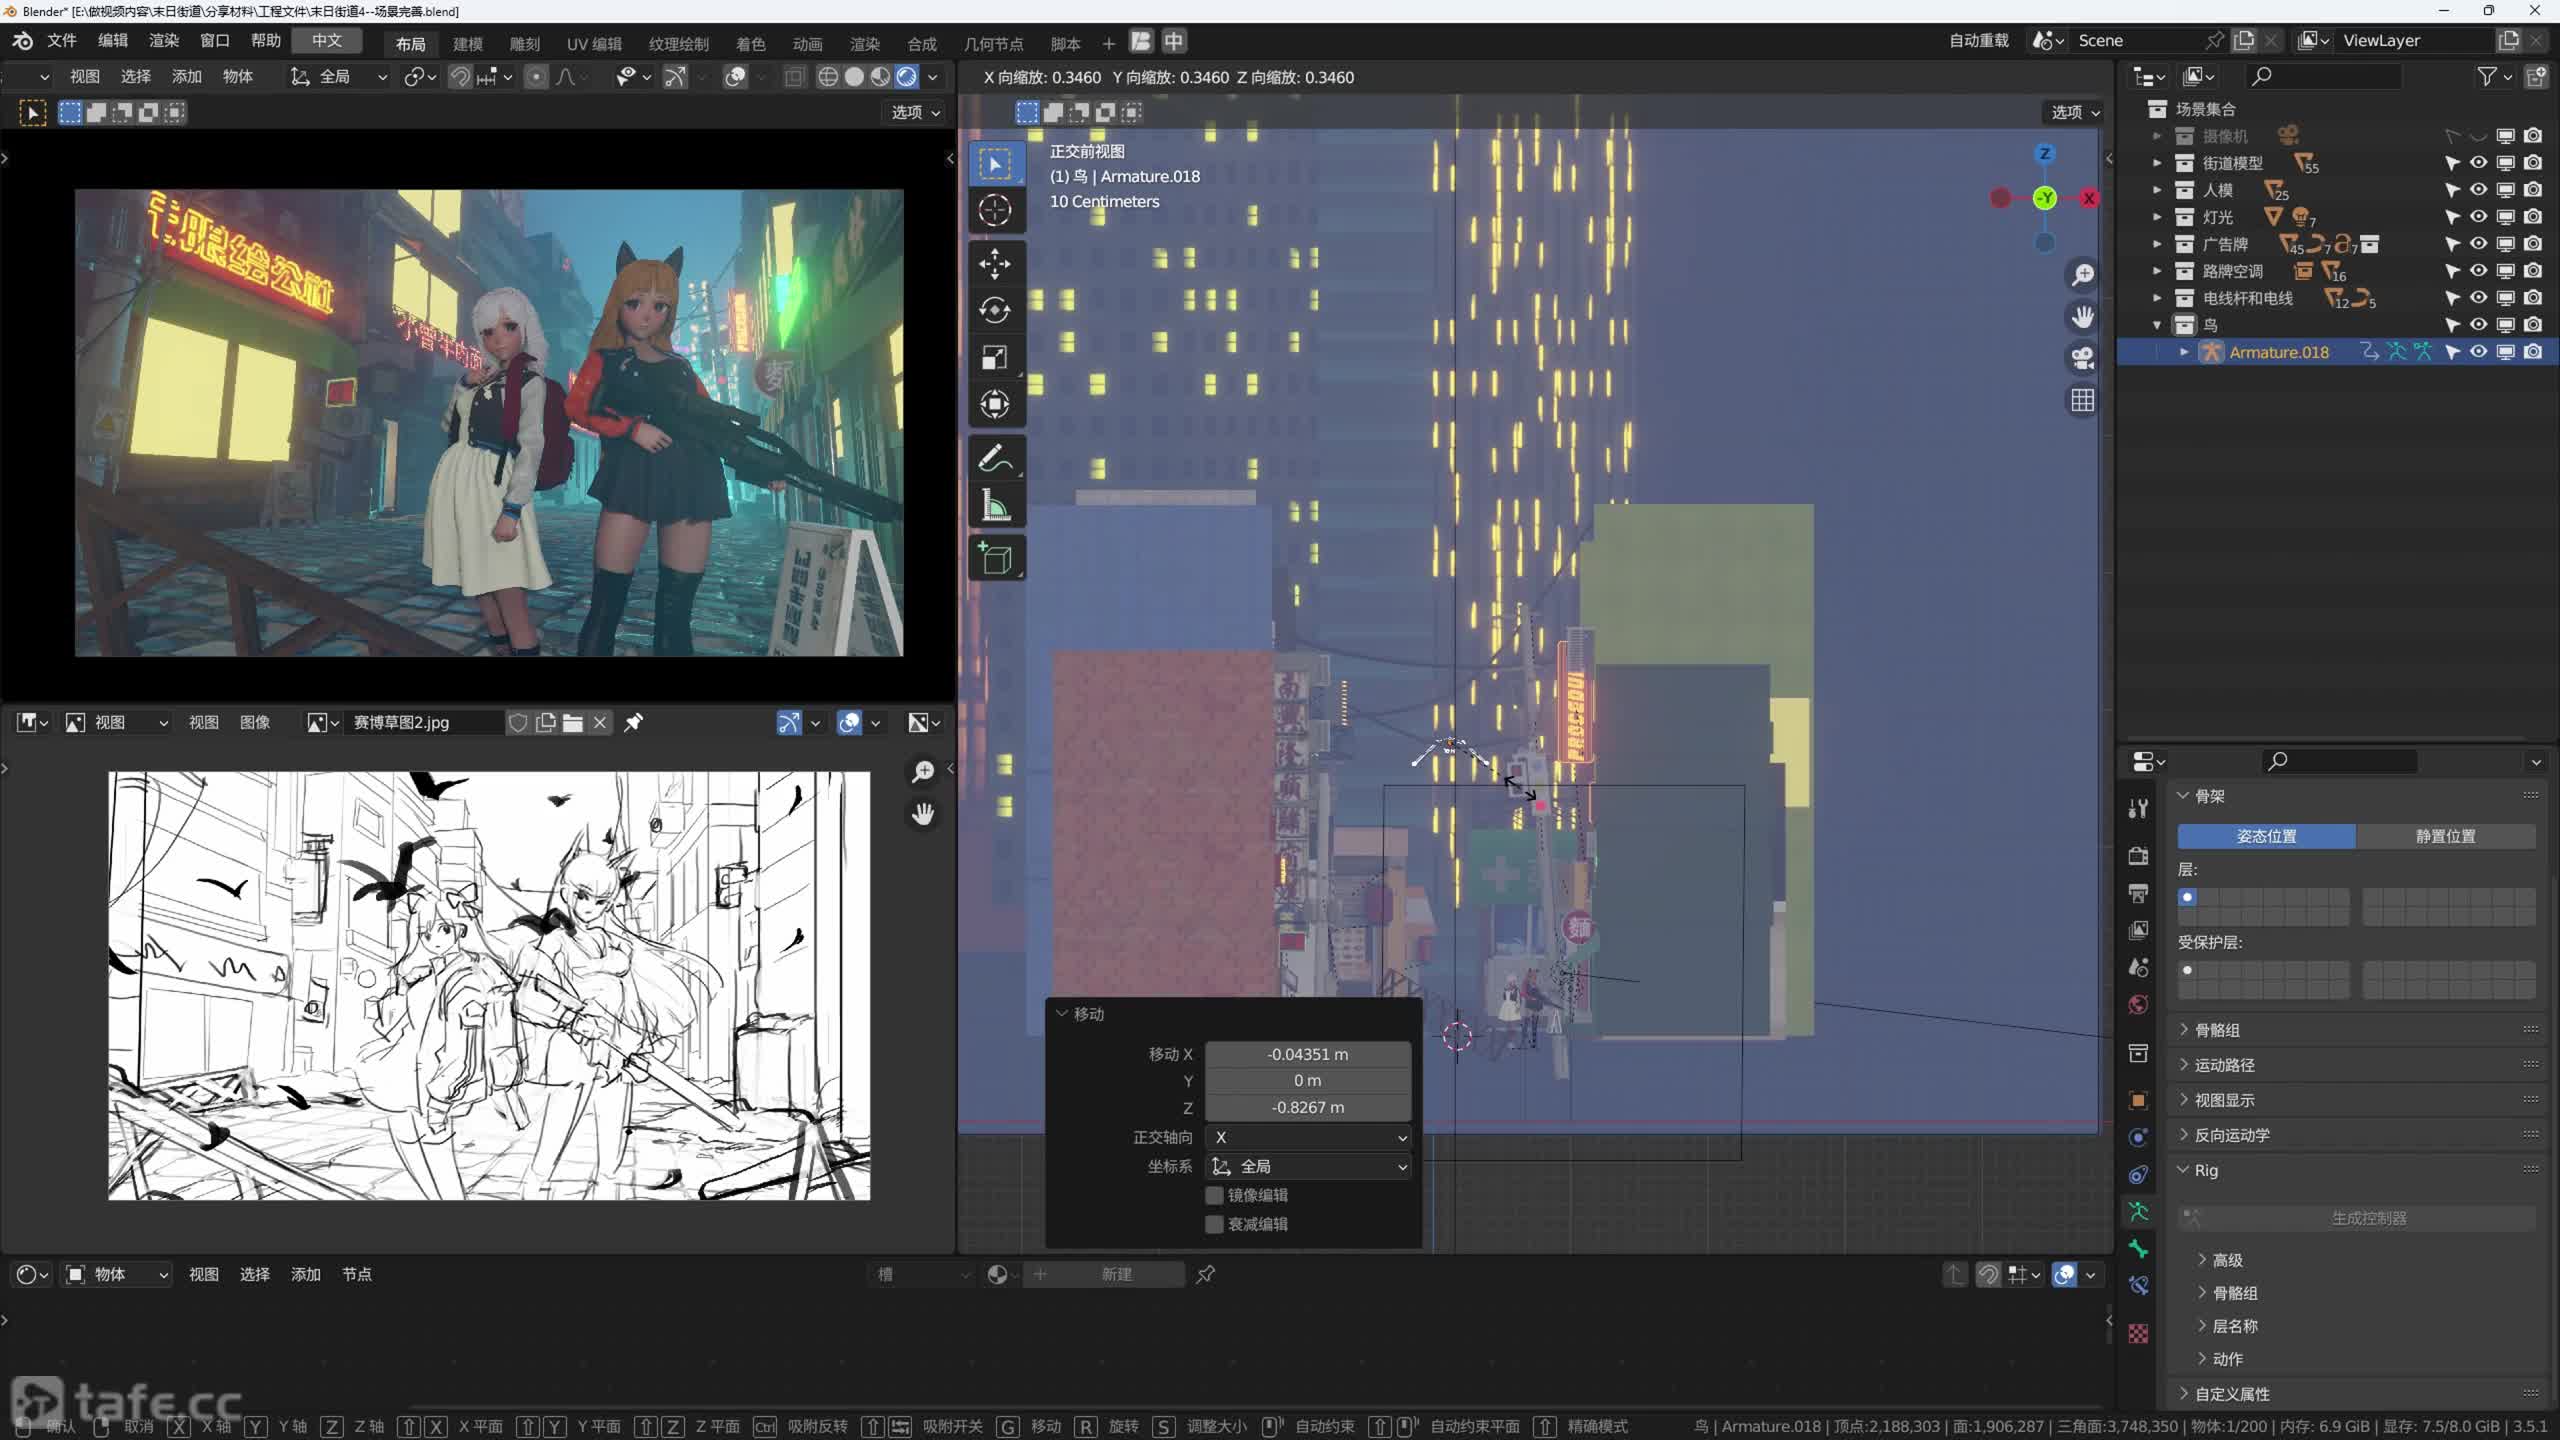Click the 自动重载 button
Screen dimensions: 2560x1440
pyautogui.click(x=1979, y=40)
